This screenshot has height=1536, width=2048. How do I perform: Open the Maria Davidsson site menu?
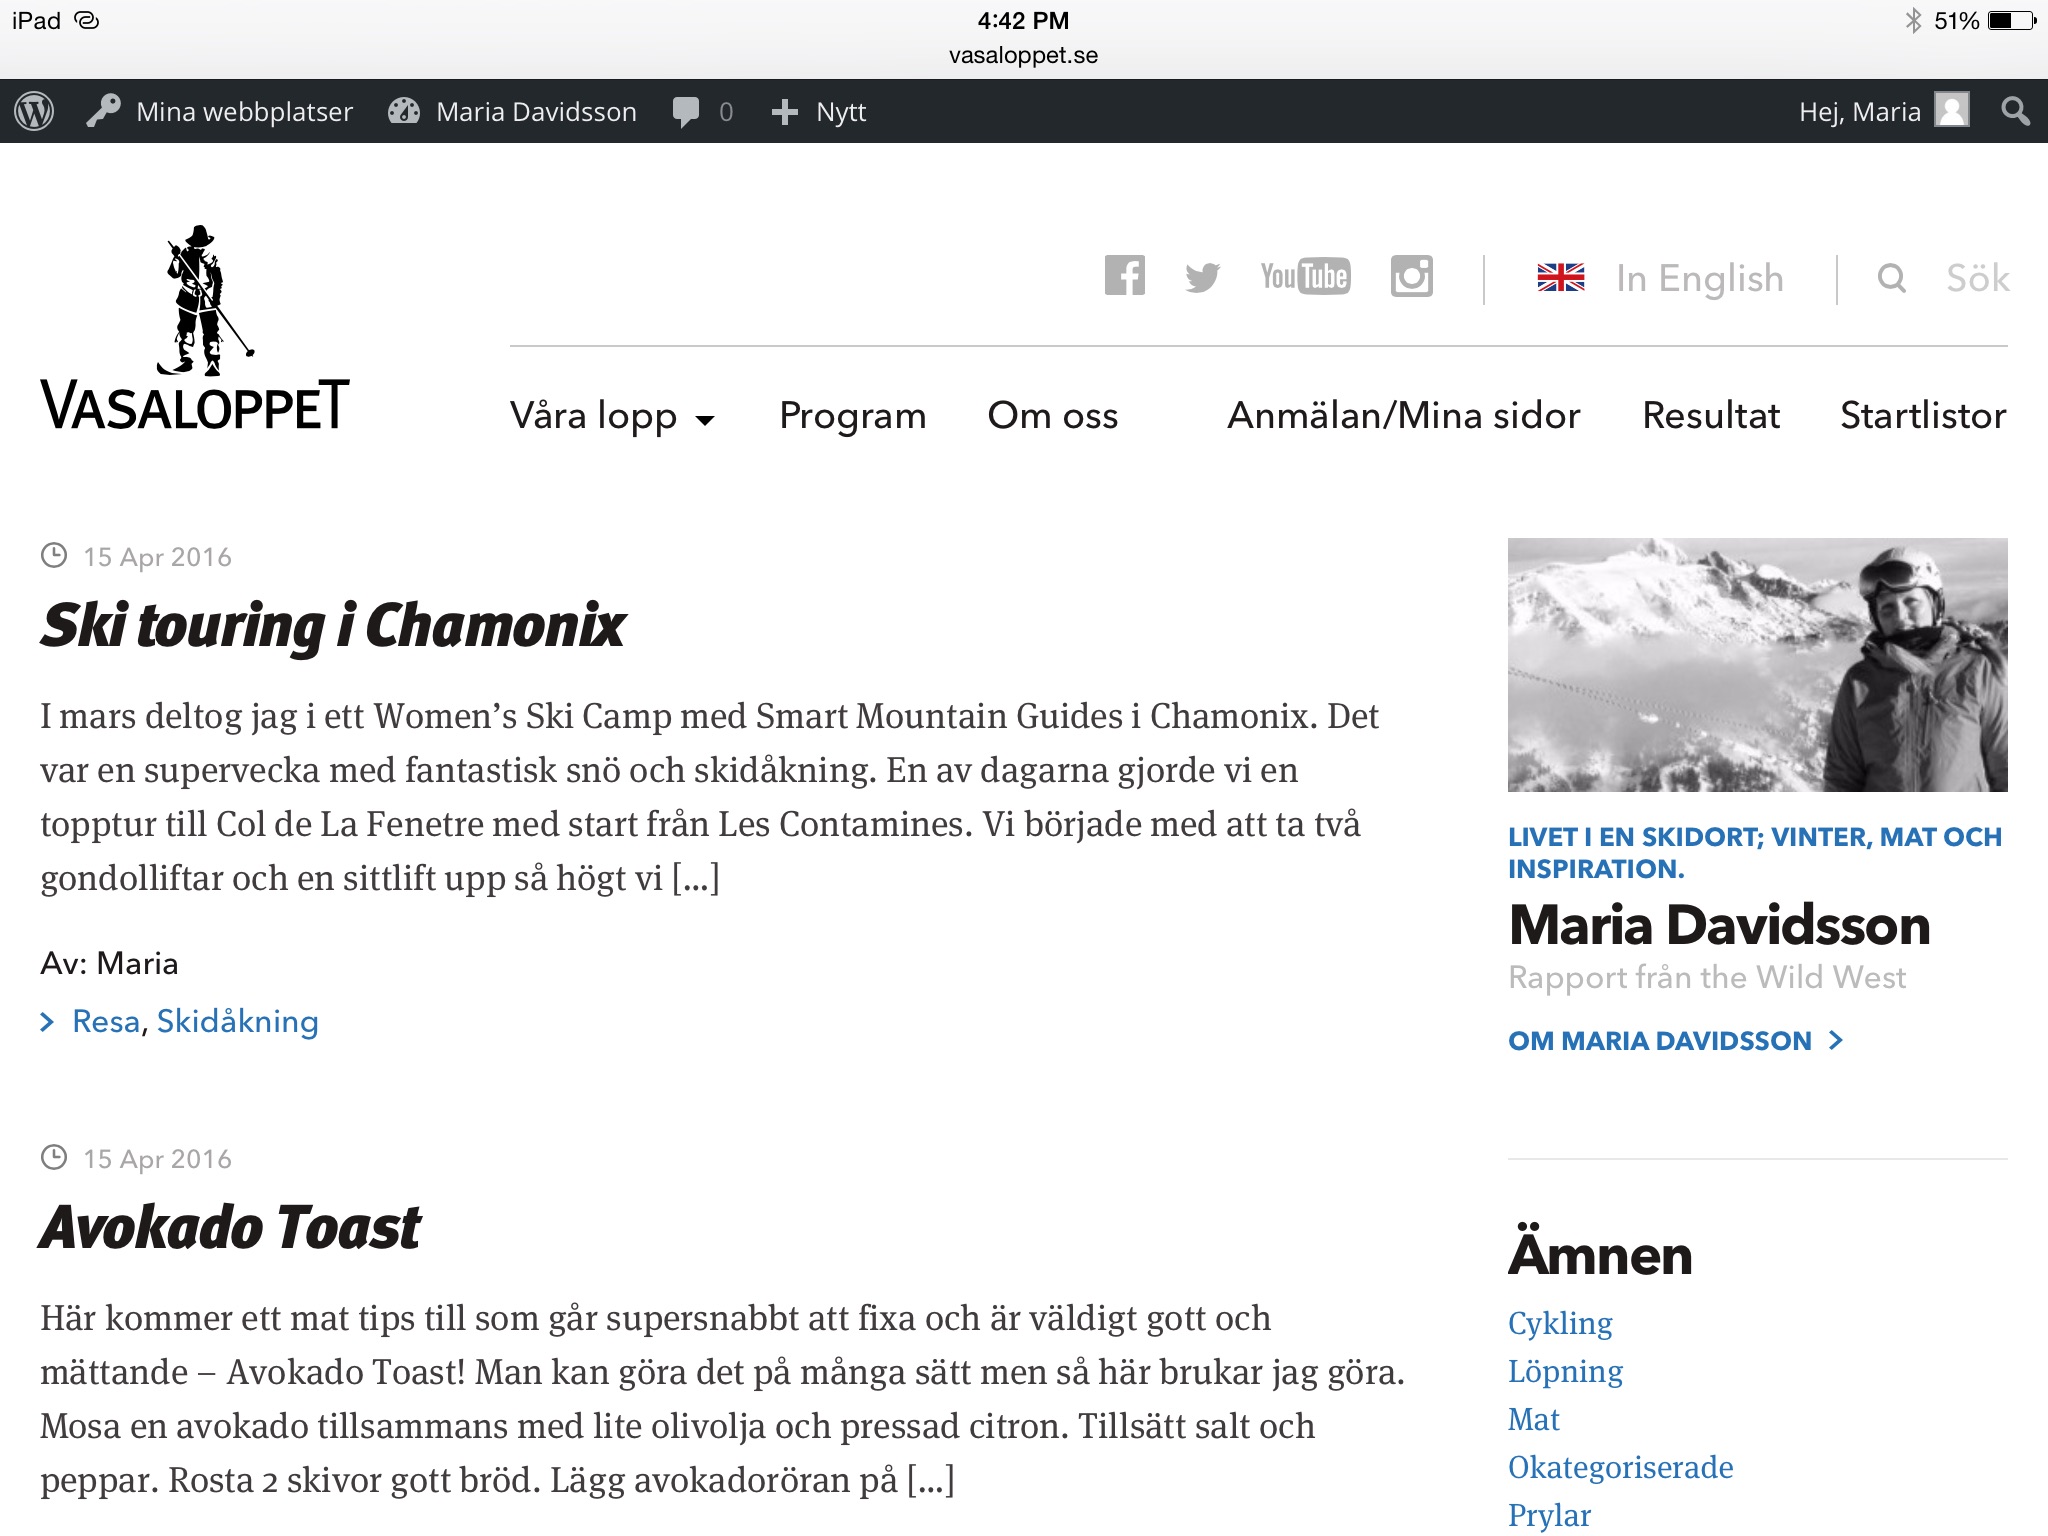click(x=536, y=111)
